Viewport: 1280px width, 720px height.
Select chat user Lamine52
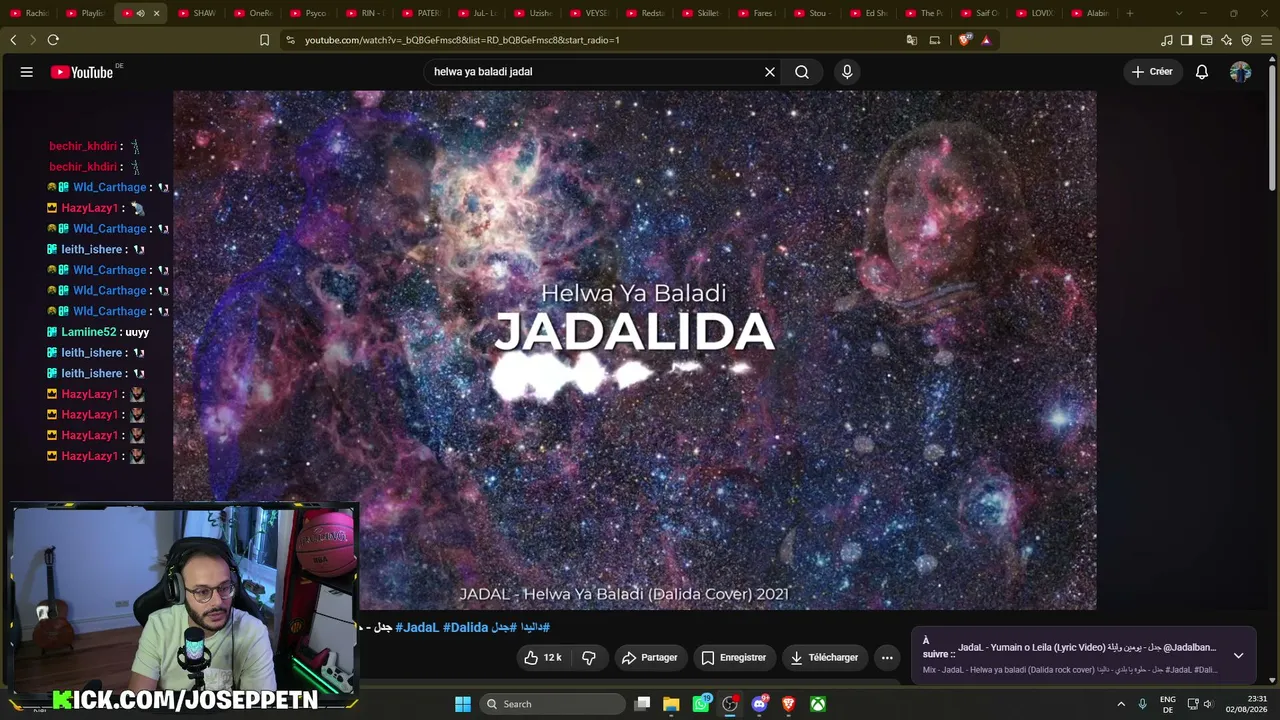click(x=89, y=332)
